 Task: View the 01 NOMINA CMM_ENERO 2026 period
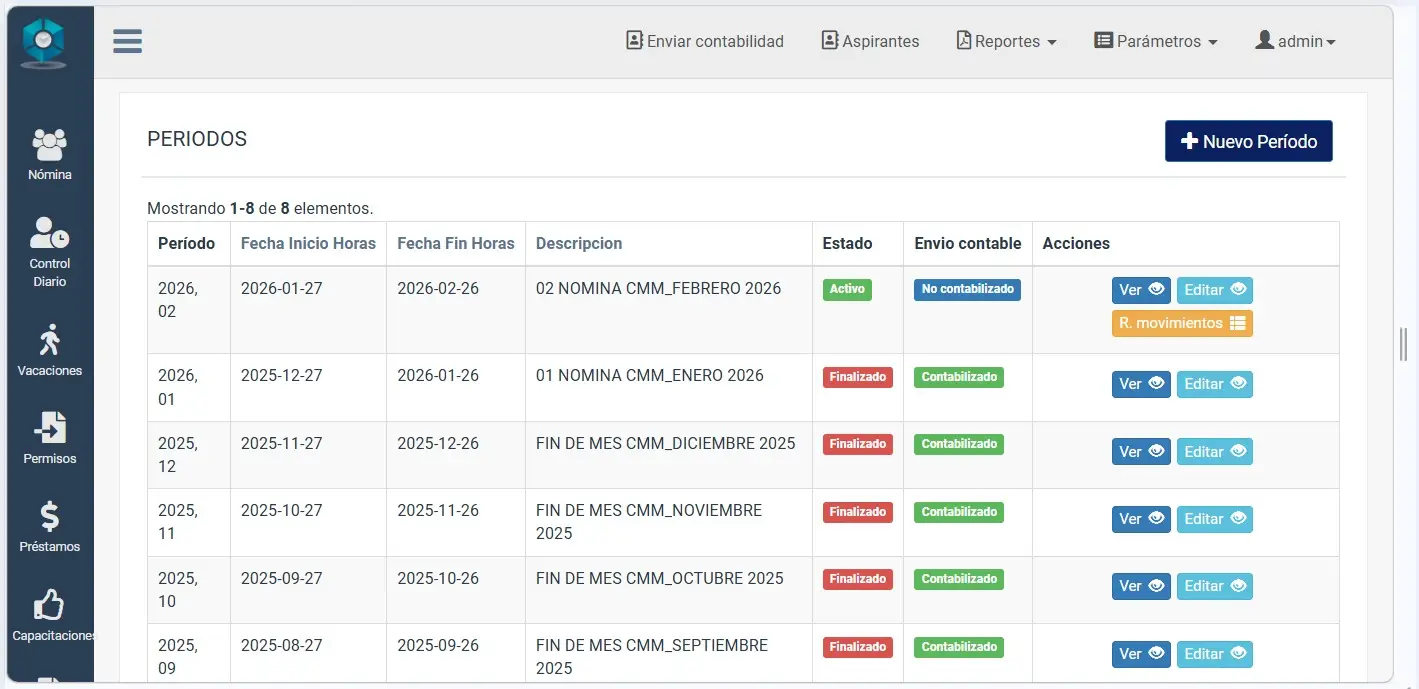click(x=1140, y=384)
